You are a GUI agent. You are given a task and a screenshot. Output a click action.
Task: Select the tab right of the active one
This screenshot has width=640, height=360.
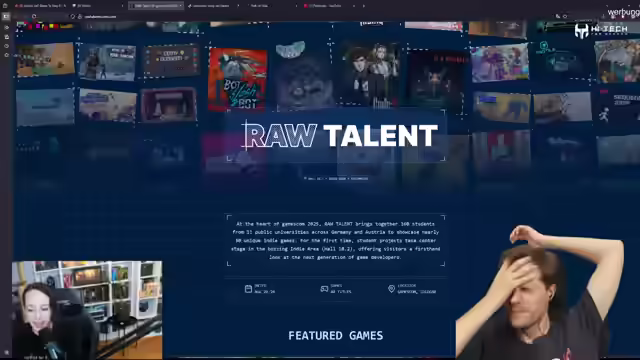point(212,6)
